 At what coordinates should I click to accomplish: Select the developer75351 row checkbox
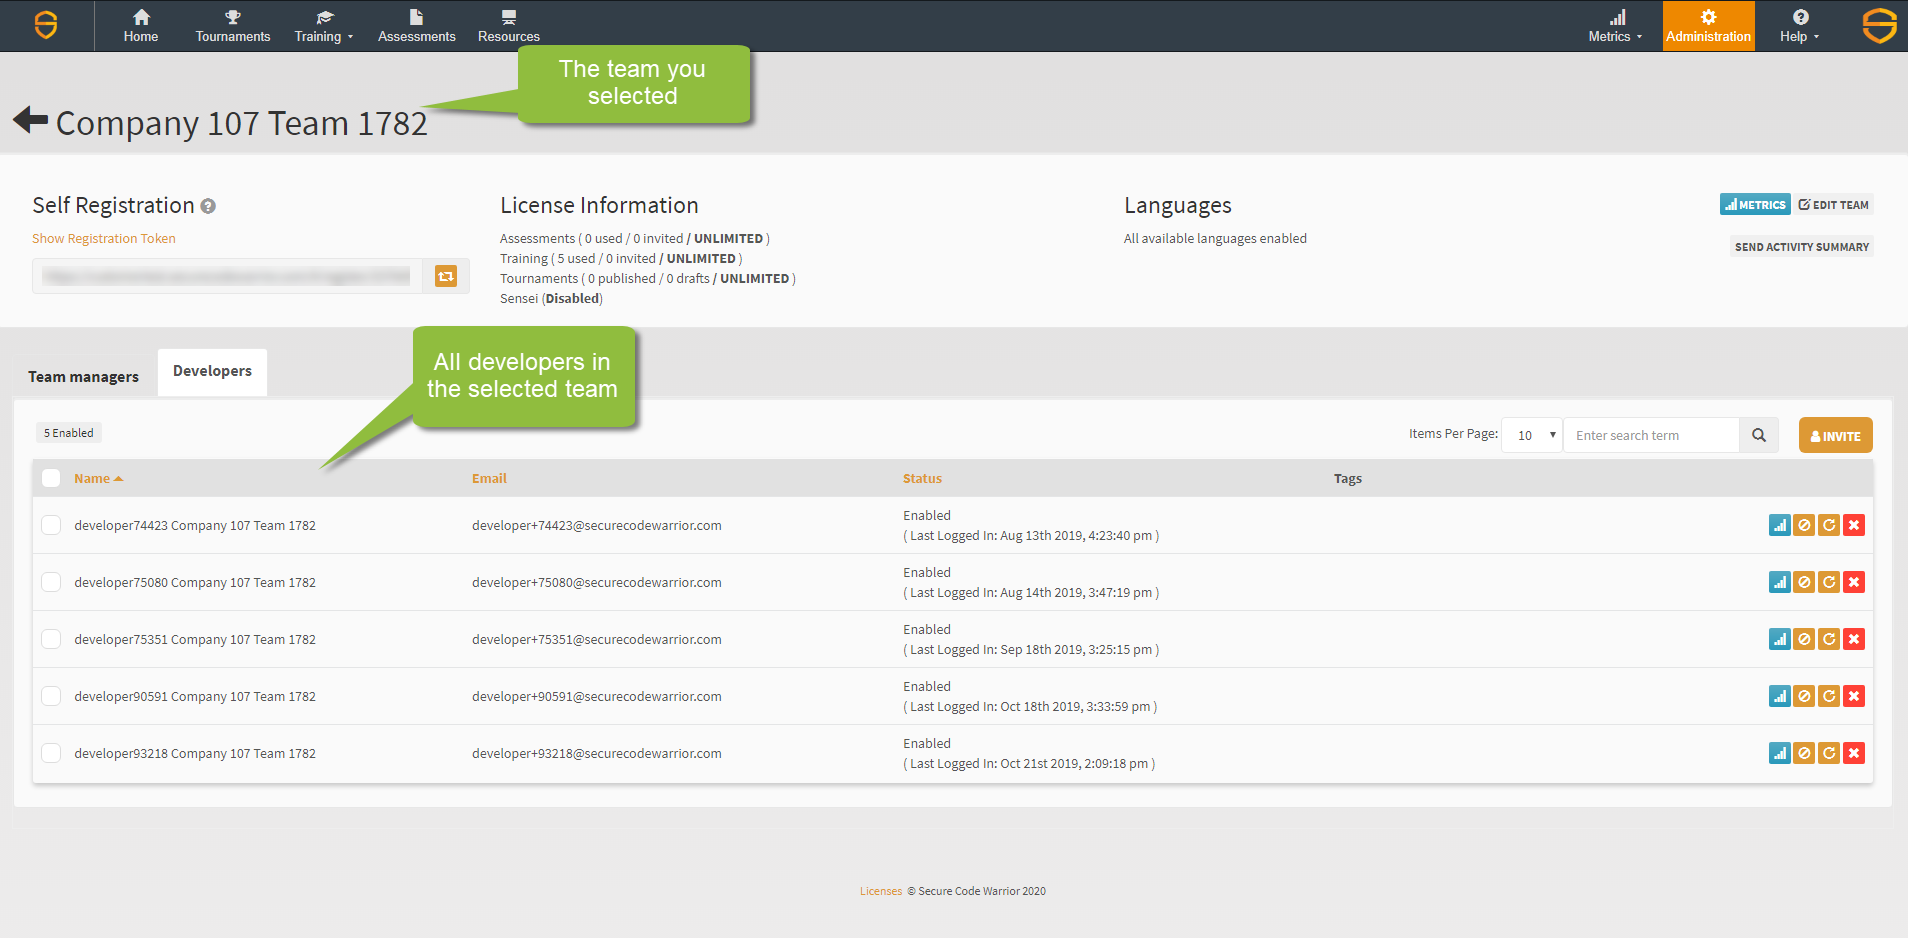point(51,639)
